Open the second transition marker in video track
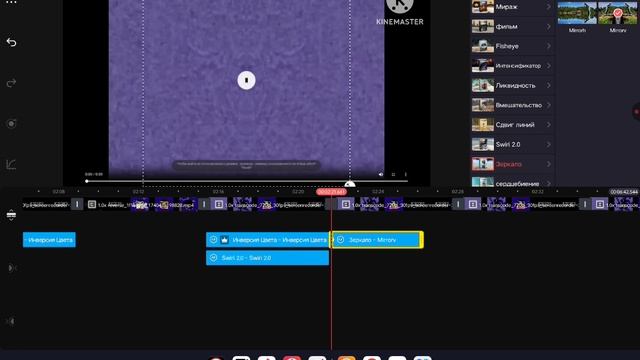Viewport: 640px width, 360px height. 204,204
